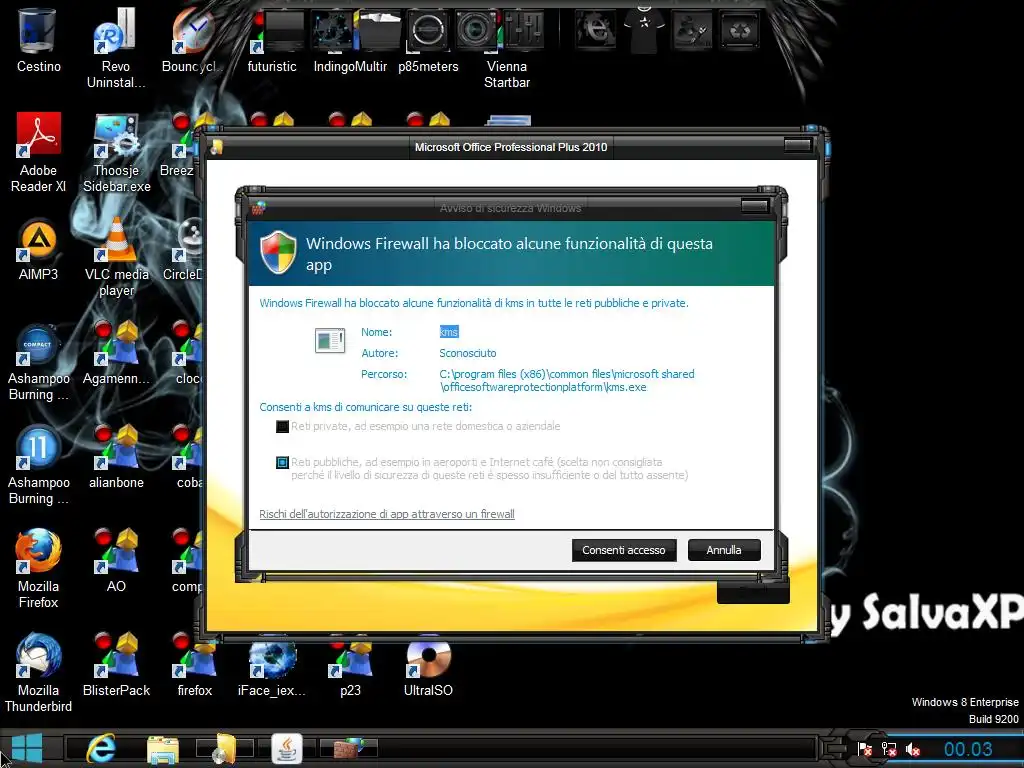
Task: Click the t-shirt icon in top dock
Action: point(644,28)
